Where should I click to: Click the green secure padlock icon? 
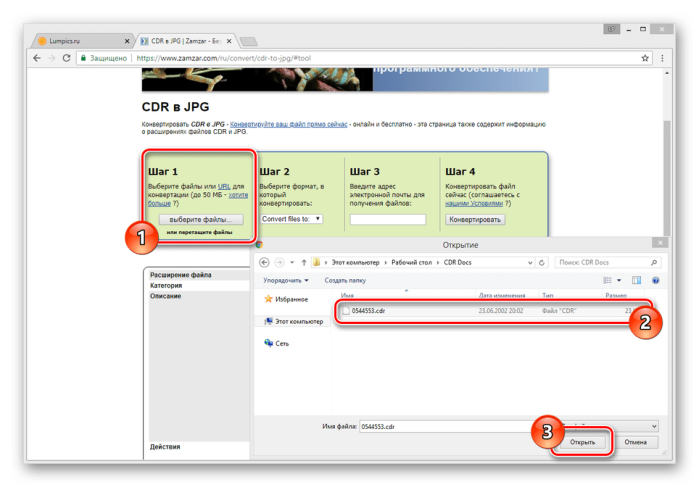coord(83,58)
